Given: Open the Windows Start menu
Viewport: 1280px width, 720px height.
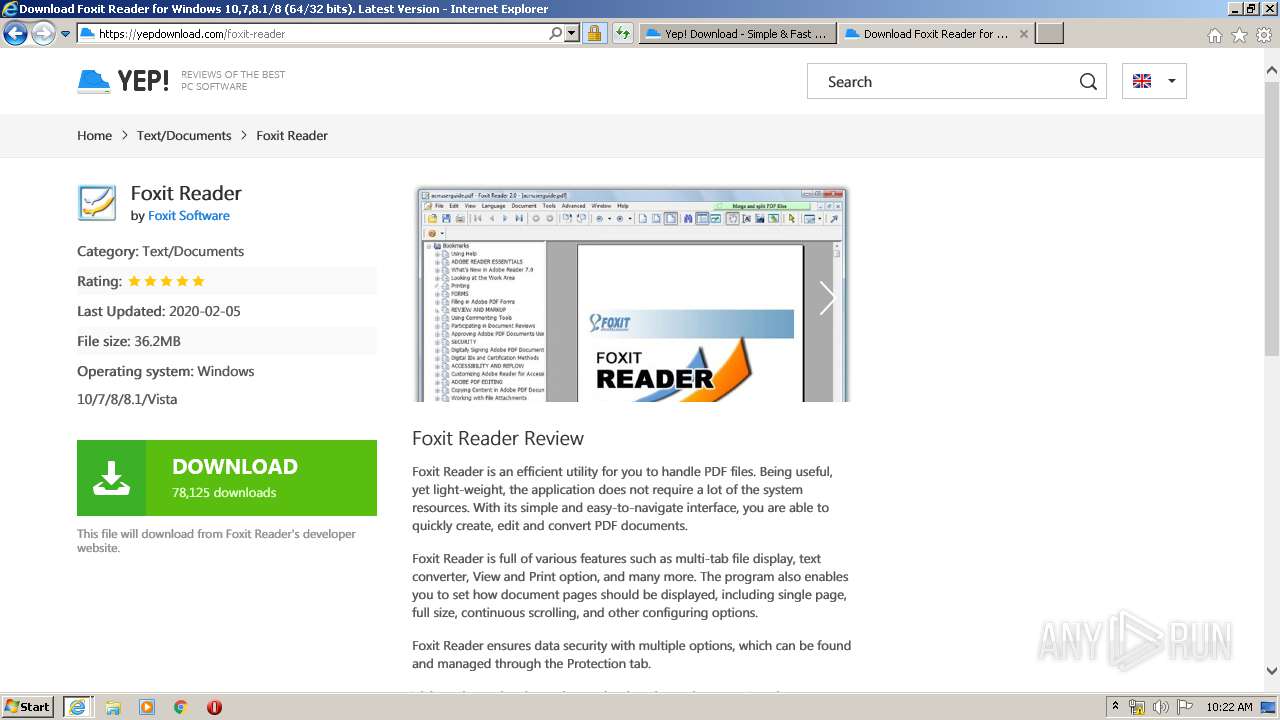Looking at the screenshot, I should point(28,707).
